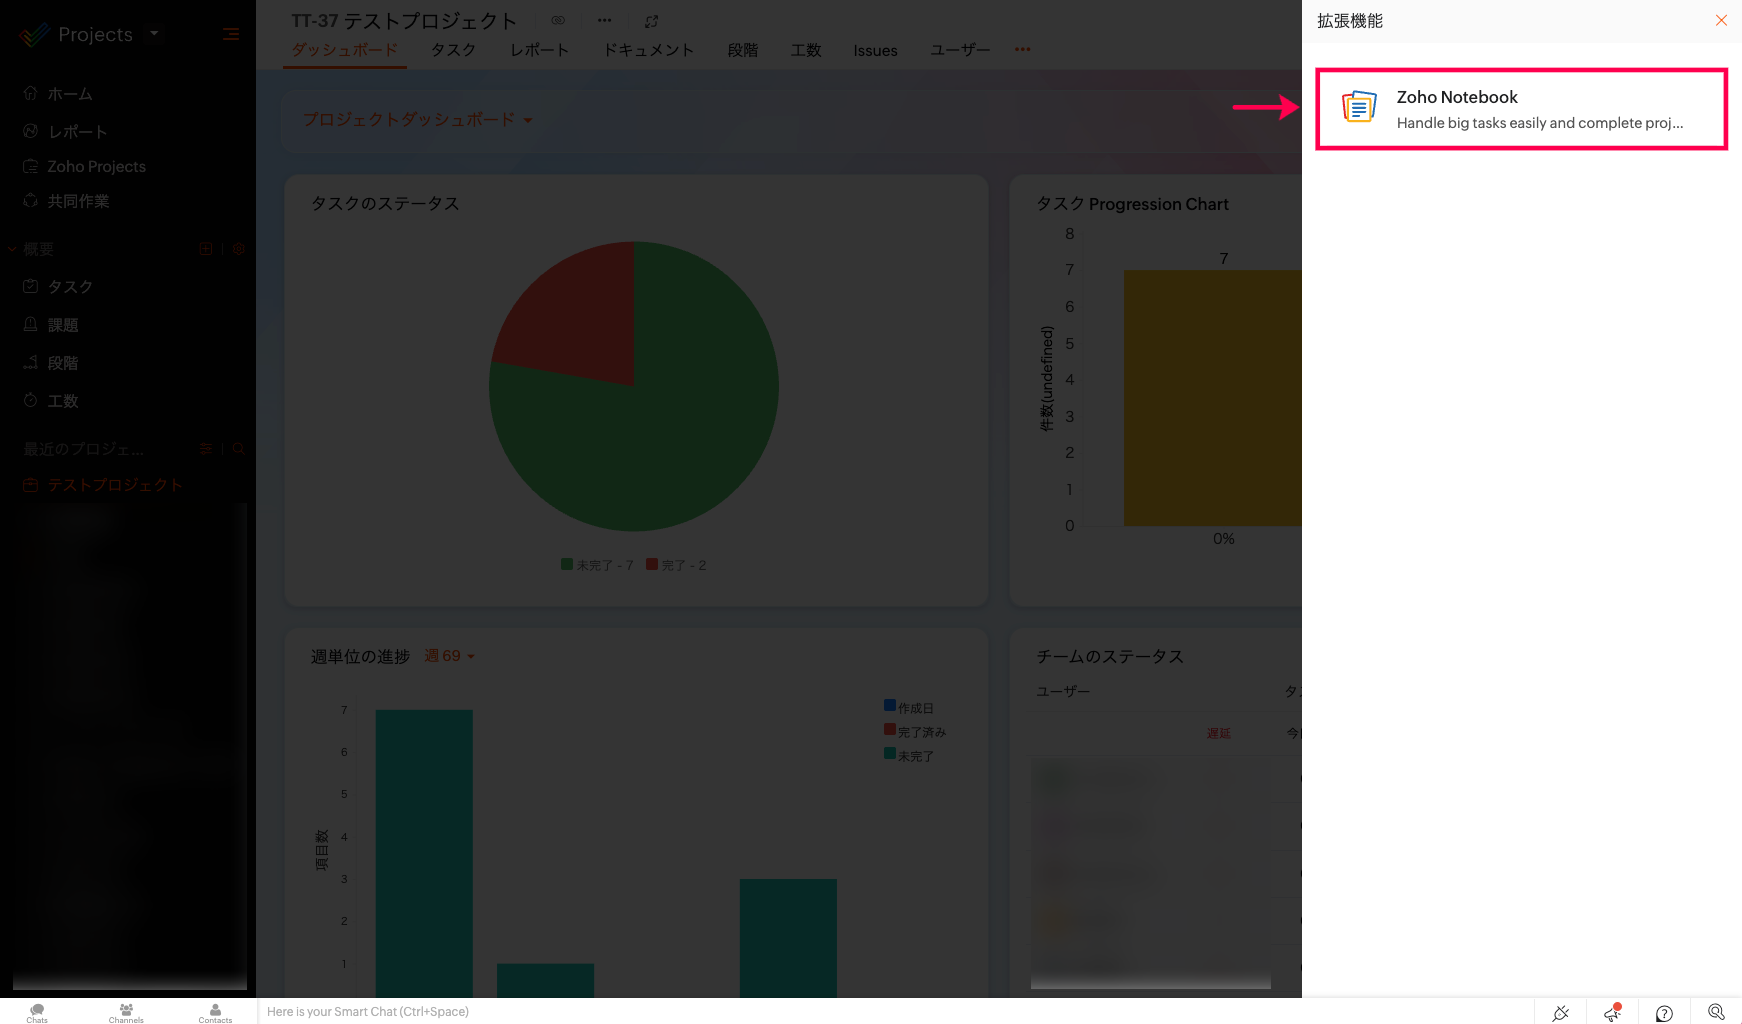Screen dimensions: 1742x1024
Task: Open the Channels icon in bottom bar
Action: [x=126, y=1012]
